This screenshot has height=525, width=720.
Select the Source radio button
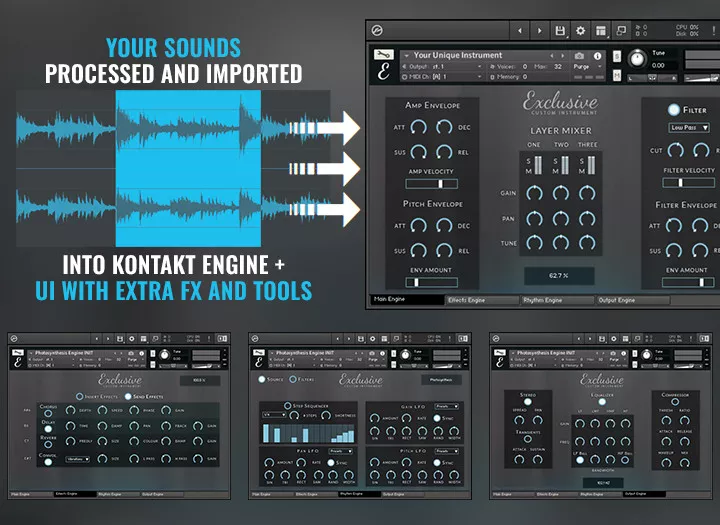tap(262, 379)
